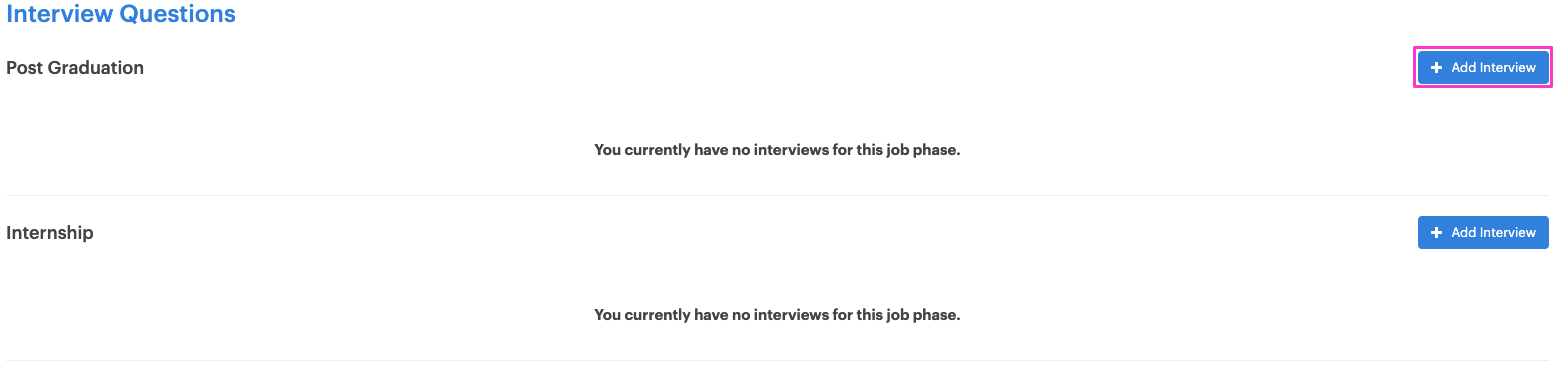
Task: Click the word 'Graduation' in the first section title
Action: [95, 68]
